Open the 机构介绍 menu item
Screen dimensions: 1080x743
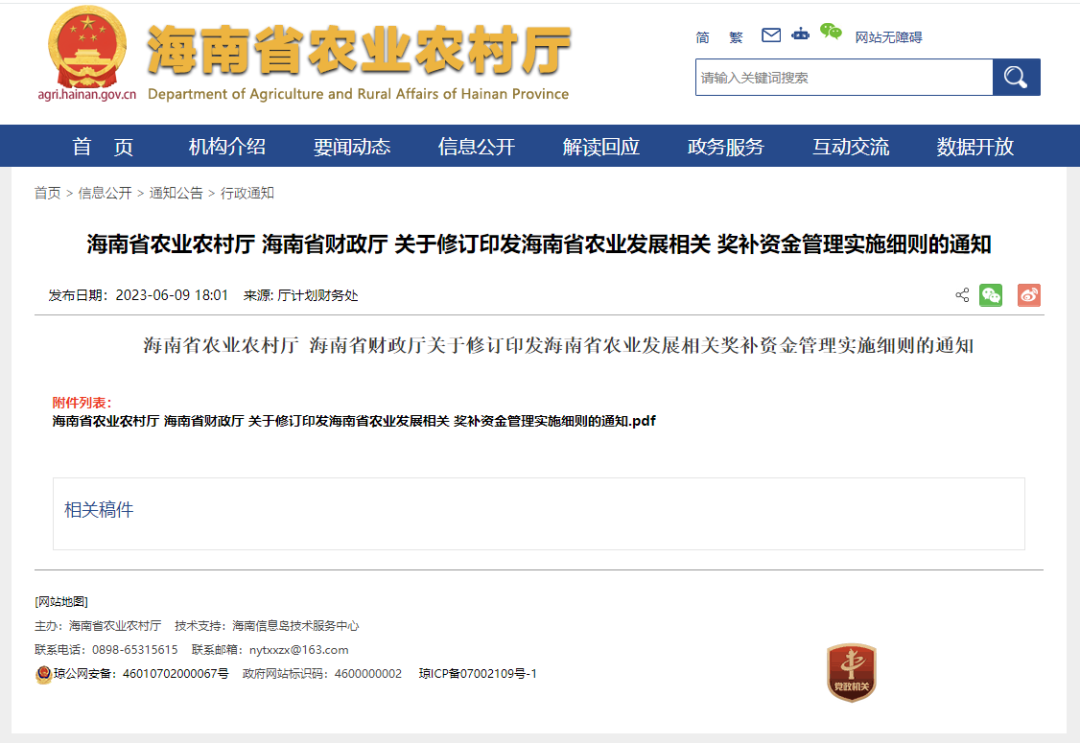[227, 147]
